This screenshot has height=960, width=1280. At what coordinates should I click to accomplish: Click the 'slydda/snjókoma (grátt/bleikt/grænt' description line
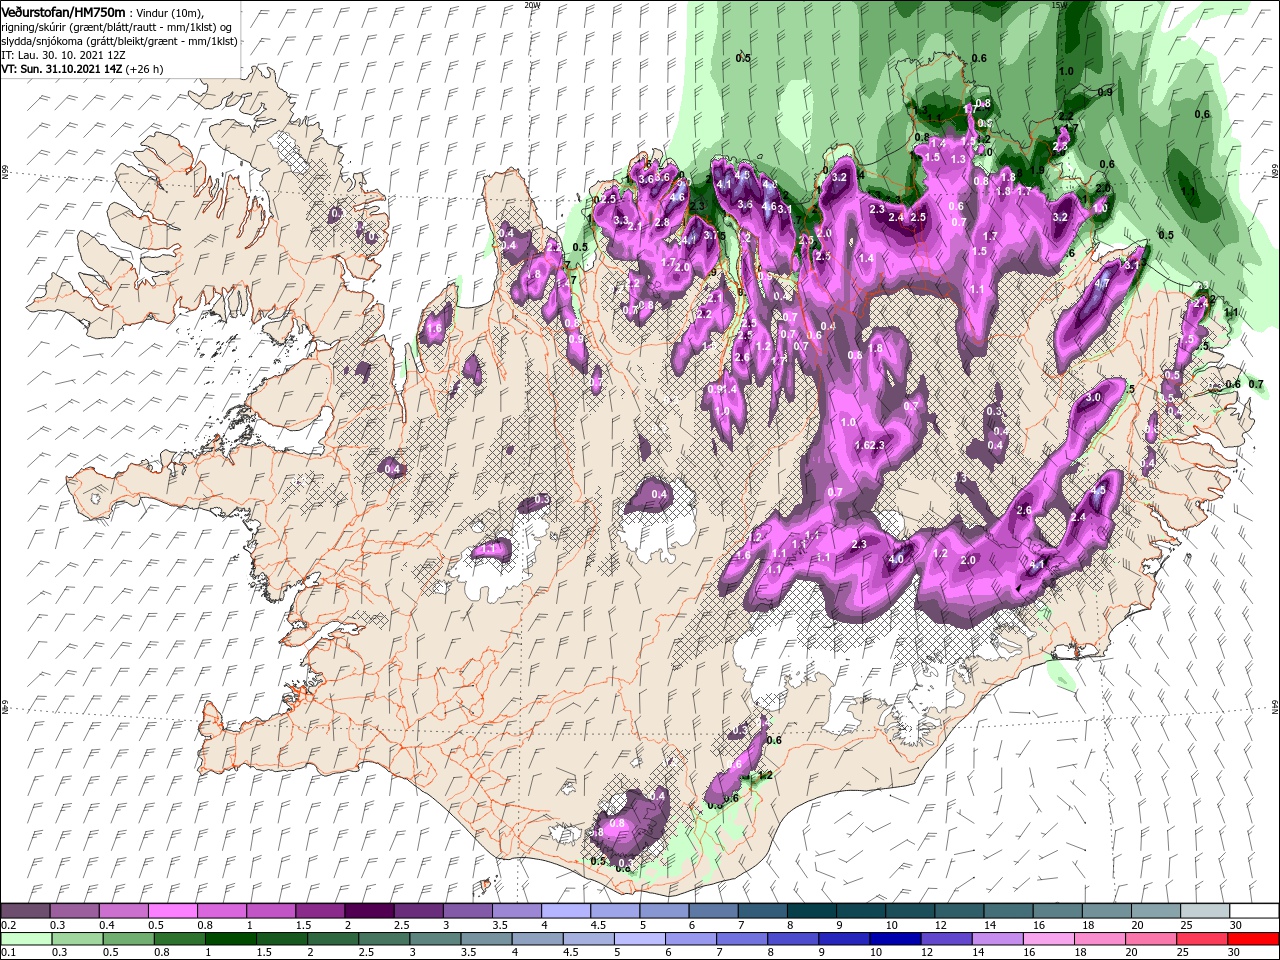[119, 40]
